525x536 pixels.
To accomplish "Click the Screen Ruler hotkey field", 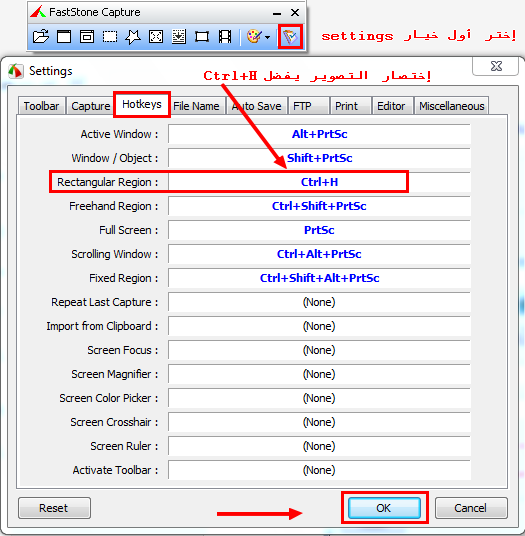I will pyautogui.click(x=319, y=446).
